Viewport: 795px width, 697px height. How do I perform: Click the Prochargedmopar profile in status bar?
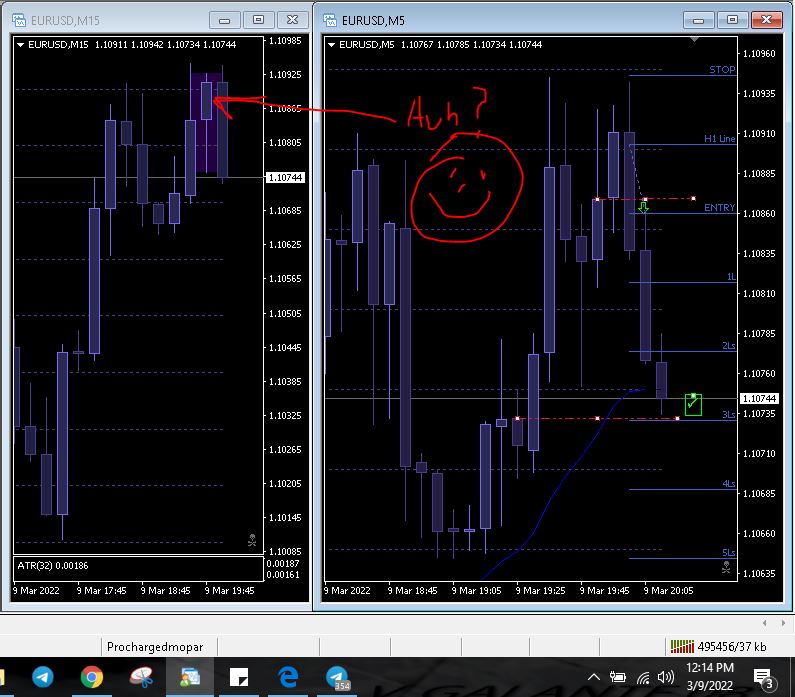click(x=155, y=647)
